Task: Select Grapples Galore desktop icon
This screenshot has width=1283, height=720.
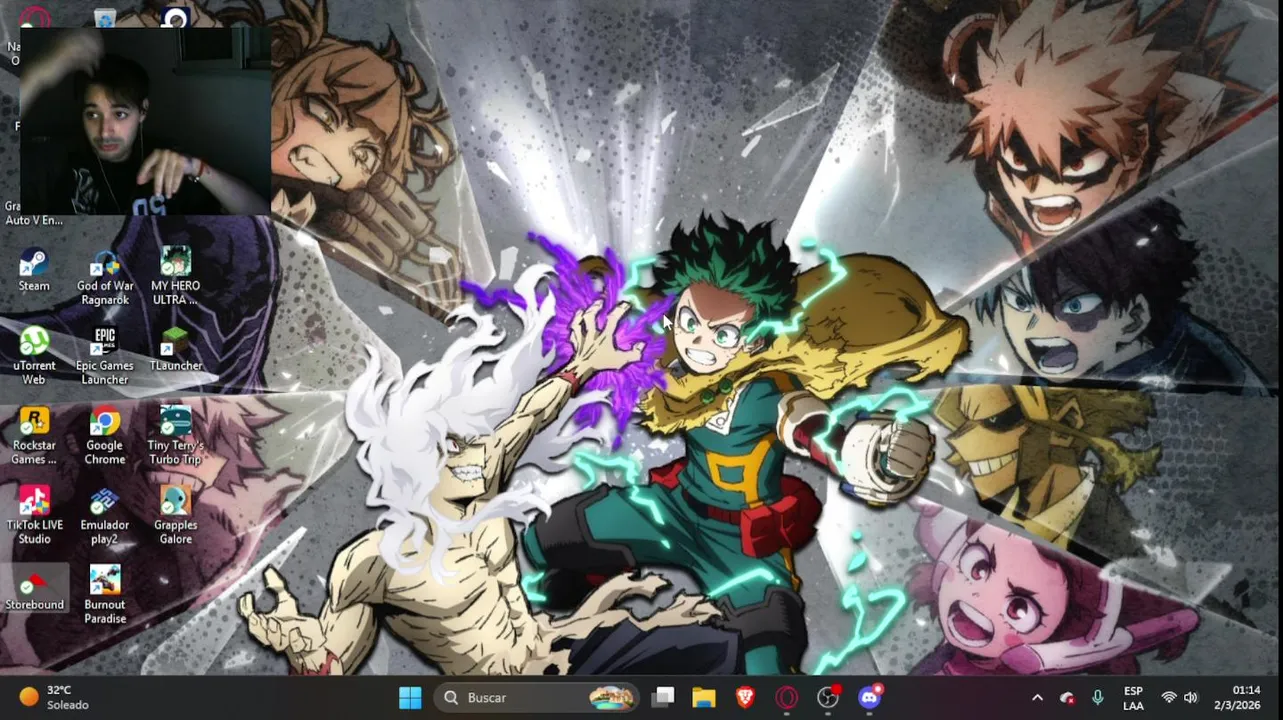Action: 175,516
